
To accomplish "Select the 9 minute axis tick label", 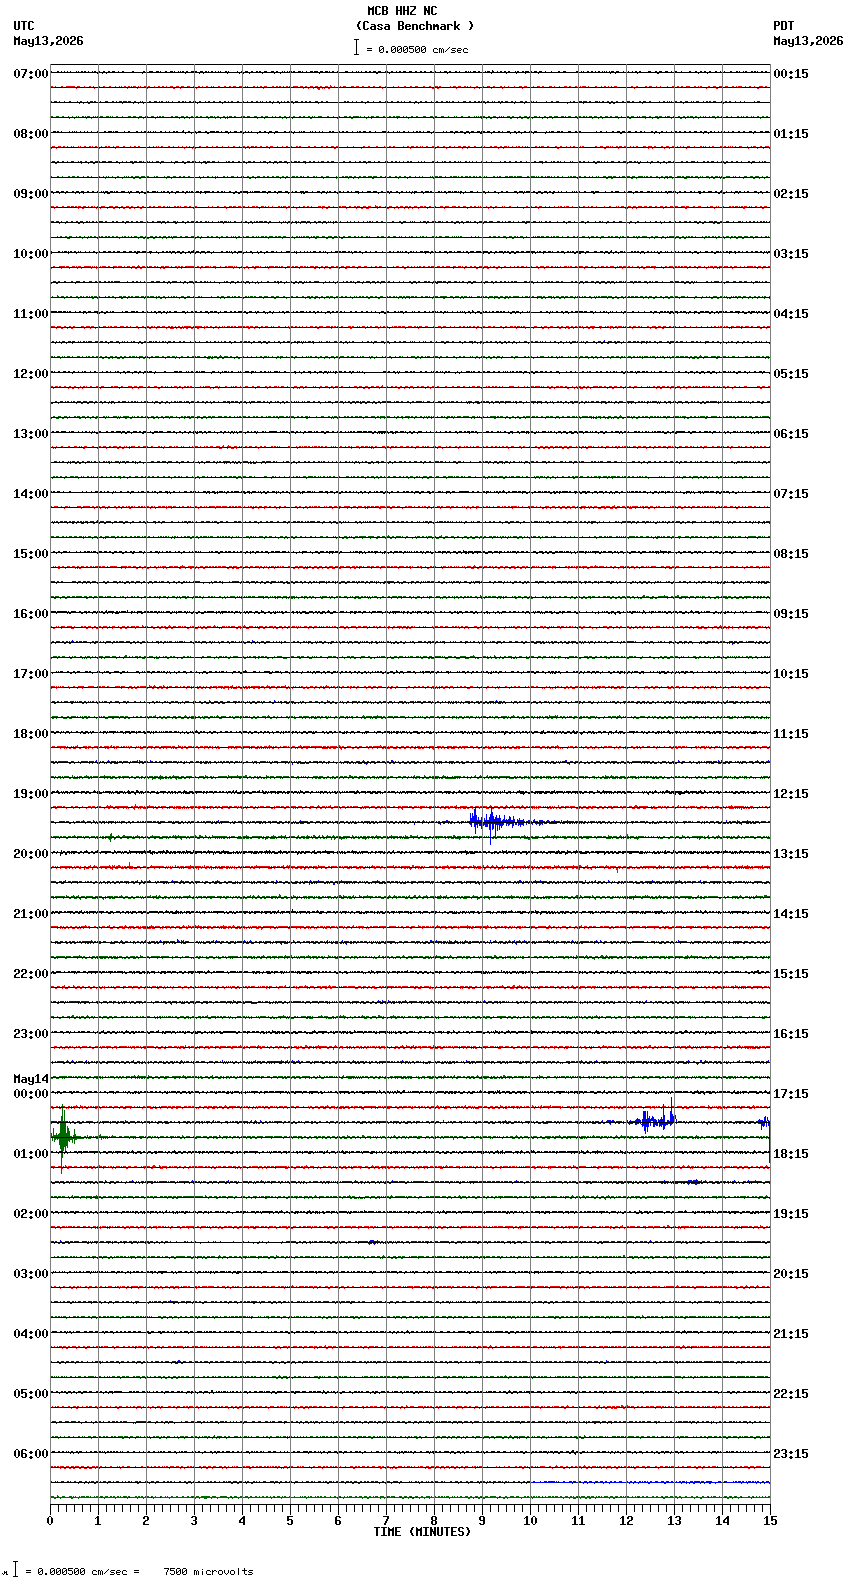I will point(482,1521).
